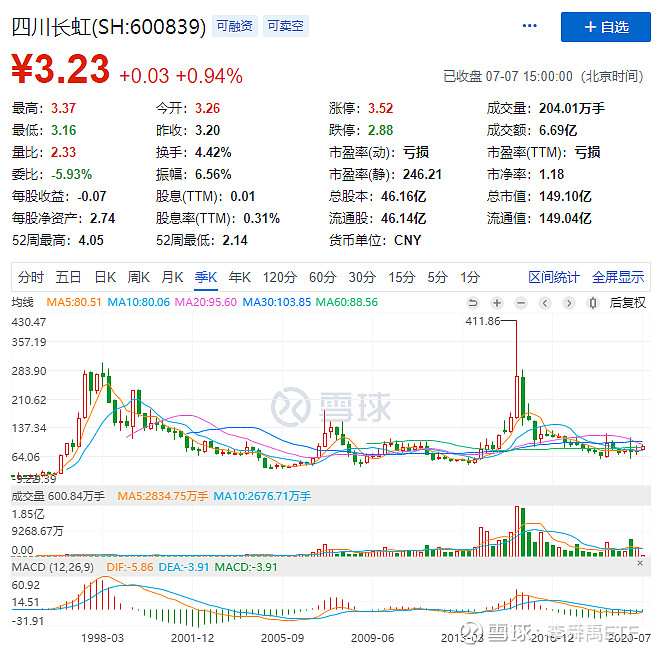Switch to the 120分 chart tab

(x=279, y=277)
